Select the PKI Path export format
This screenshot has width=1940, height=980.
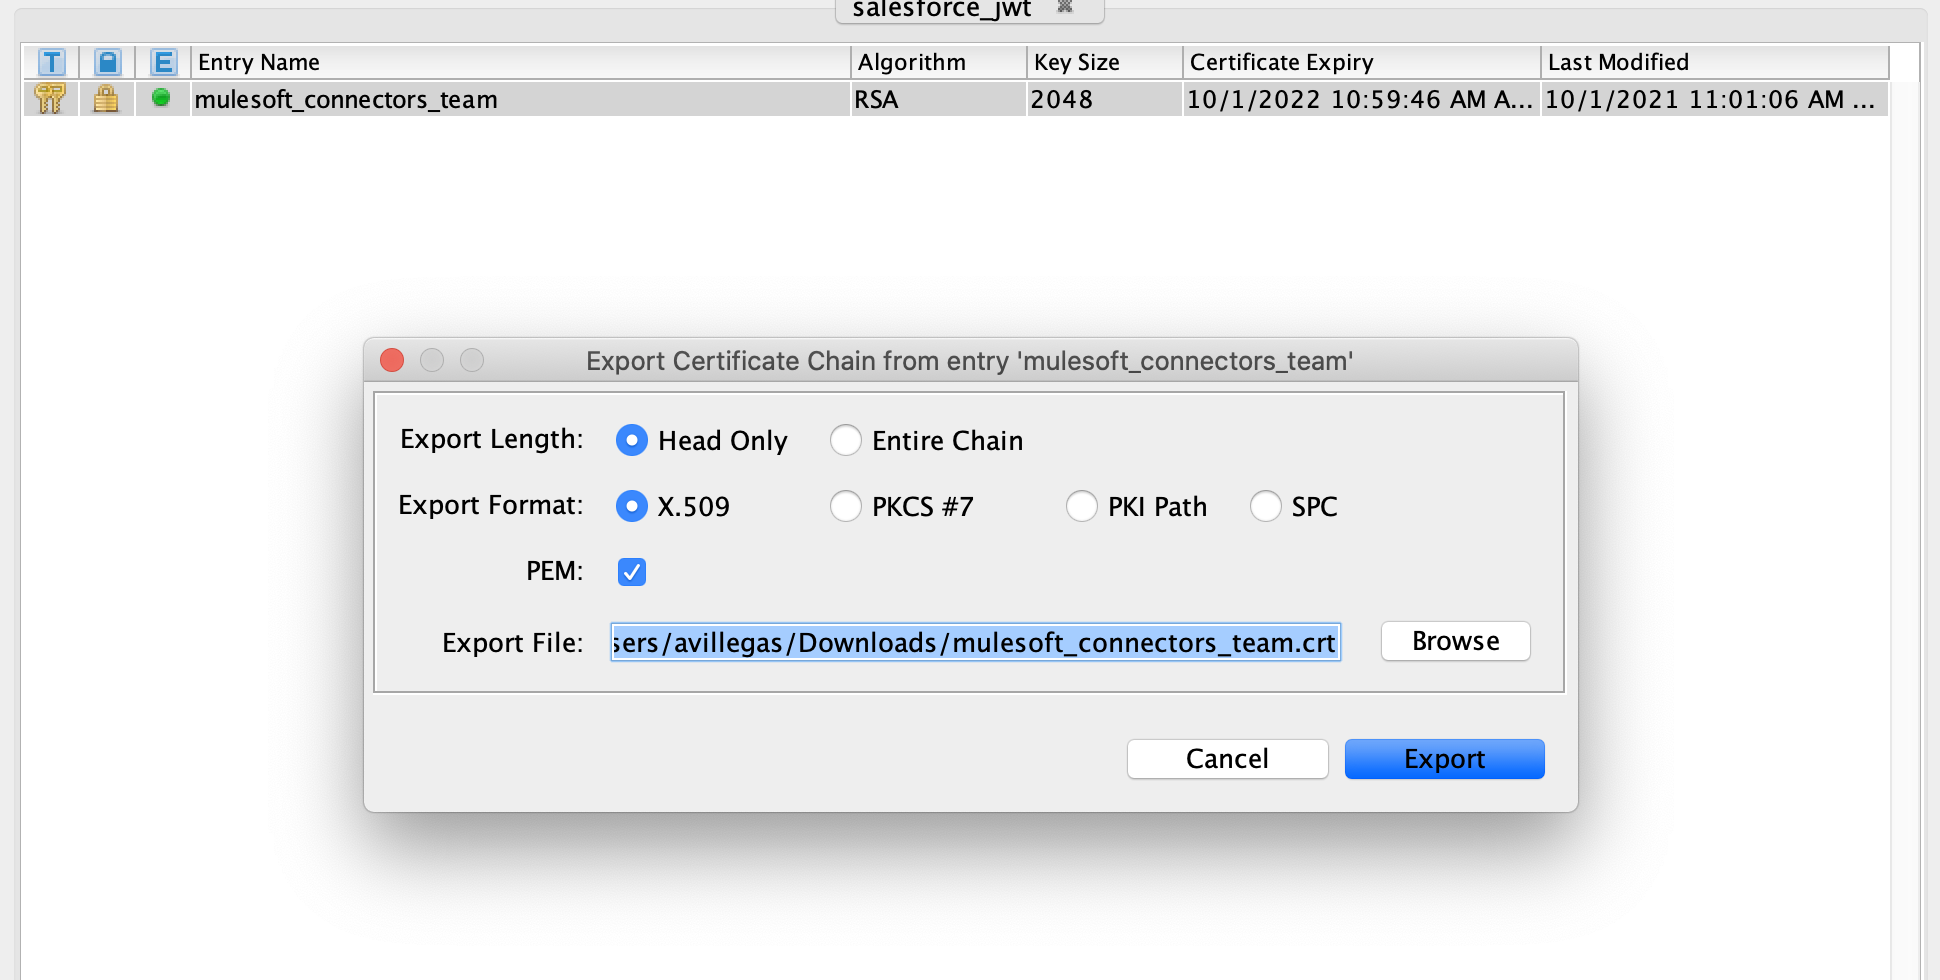click(x=1081, y=506)
